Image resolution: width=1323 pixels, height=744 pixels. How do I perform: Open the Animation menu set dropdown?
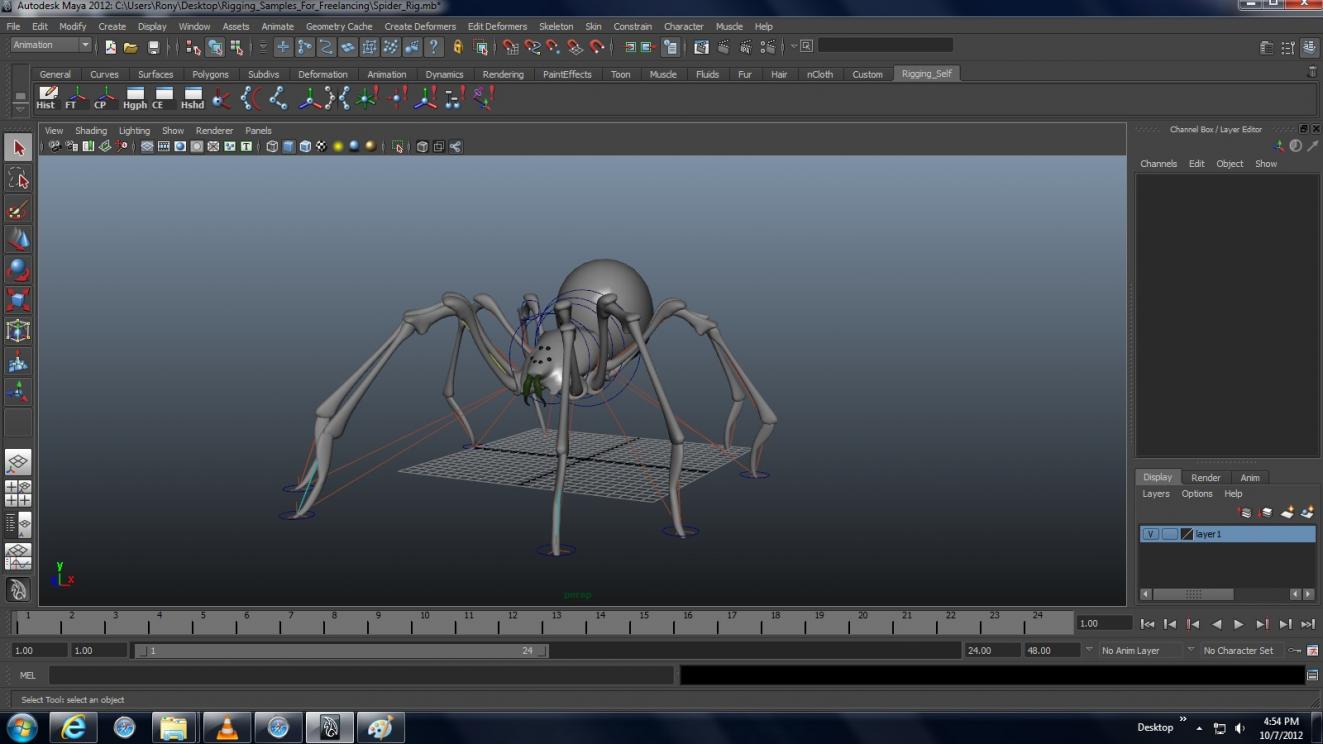click(x=51, y=45)
